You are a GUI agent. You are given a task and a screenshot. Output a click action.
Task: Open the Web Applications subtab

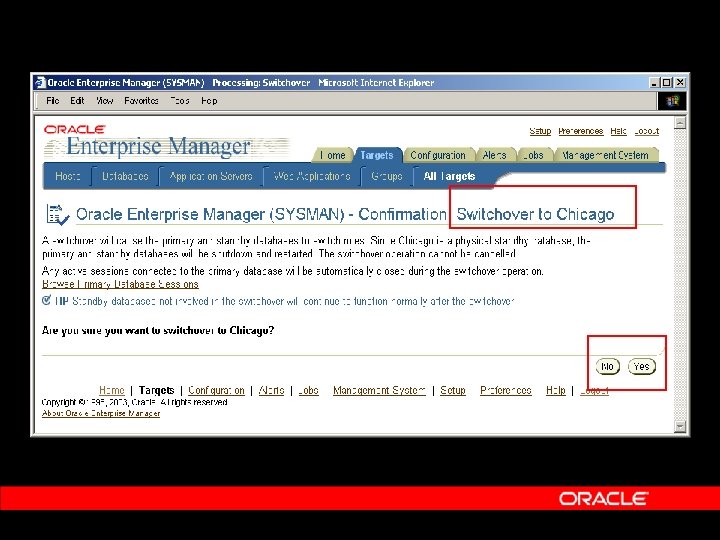tap(312, 176)
